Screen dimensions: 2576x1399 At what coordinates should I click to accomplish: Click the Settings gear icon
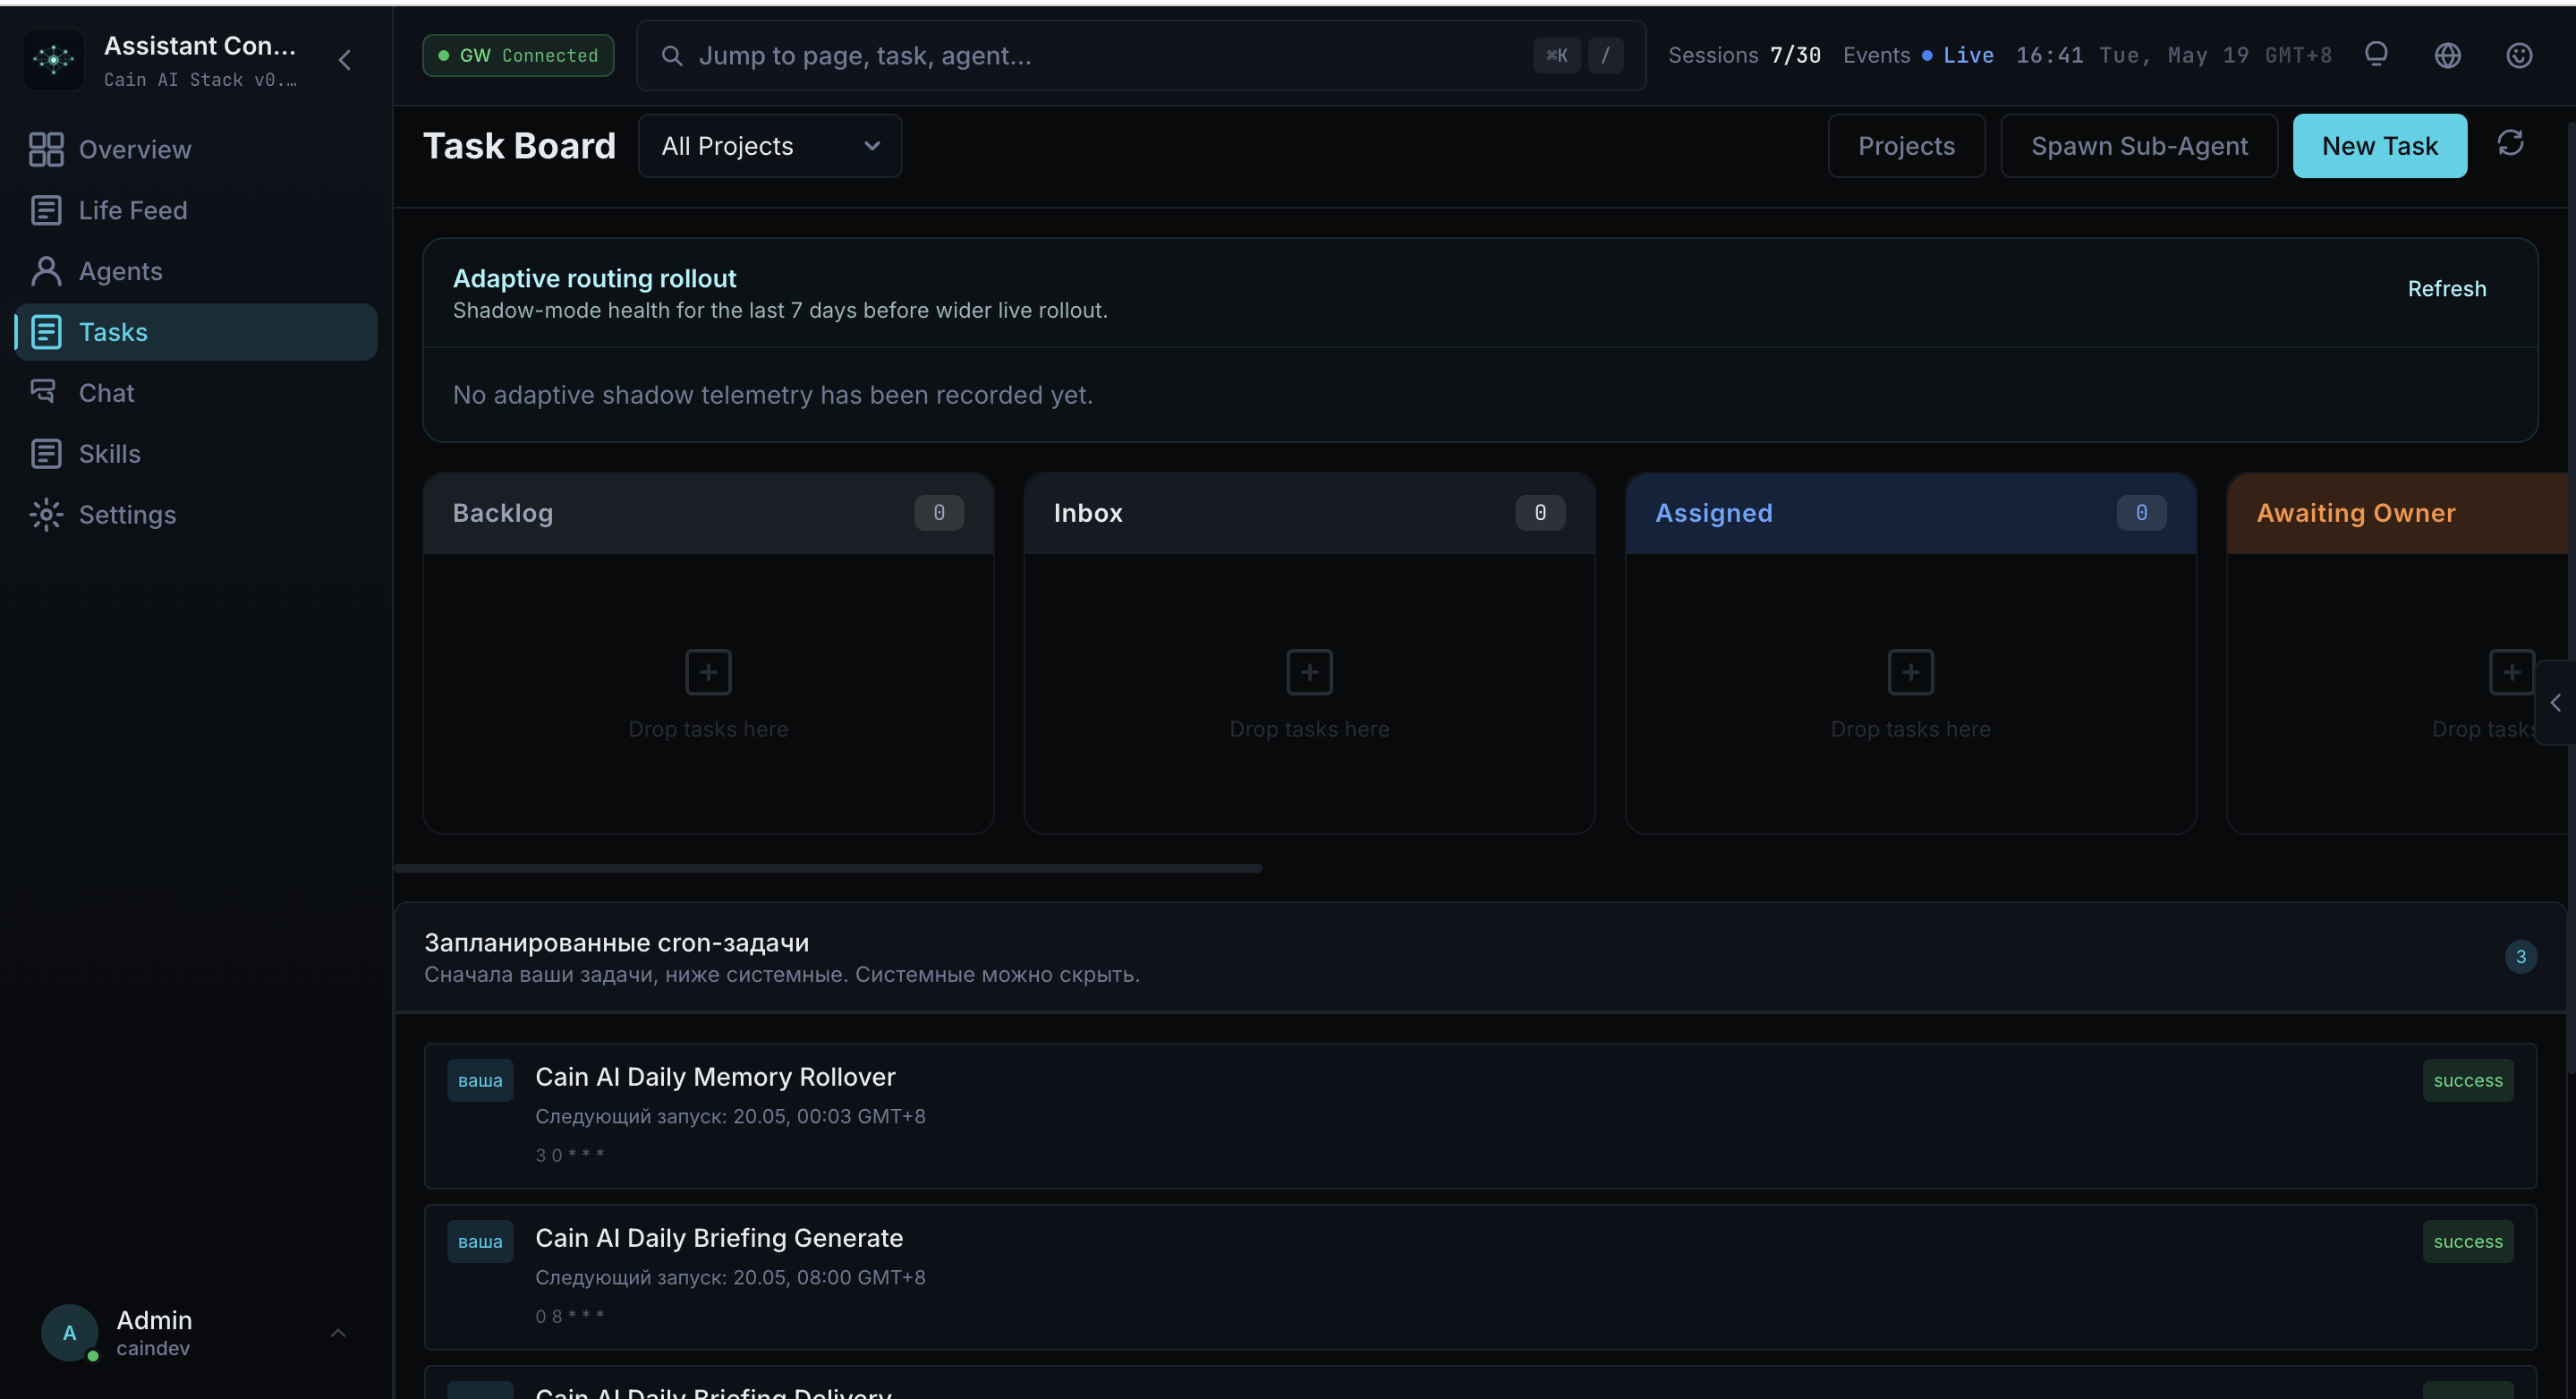pos(46,515)
